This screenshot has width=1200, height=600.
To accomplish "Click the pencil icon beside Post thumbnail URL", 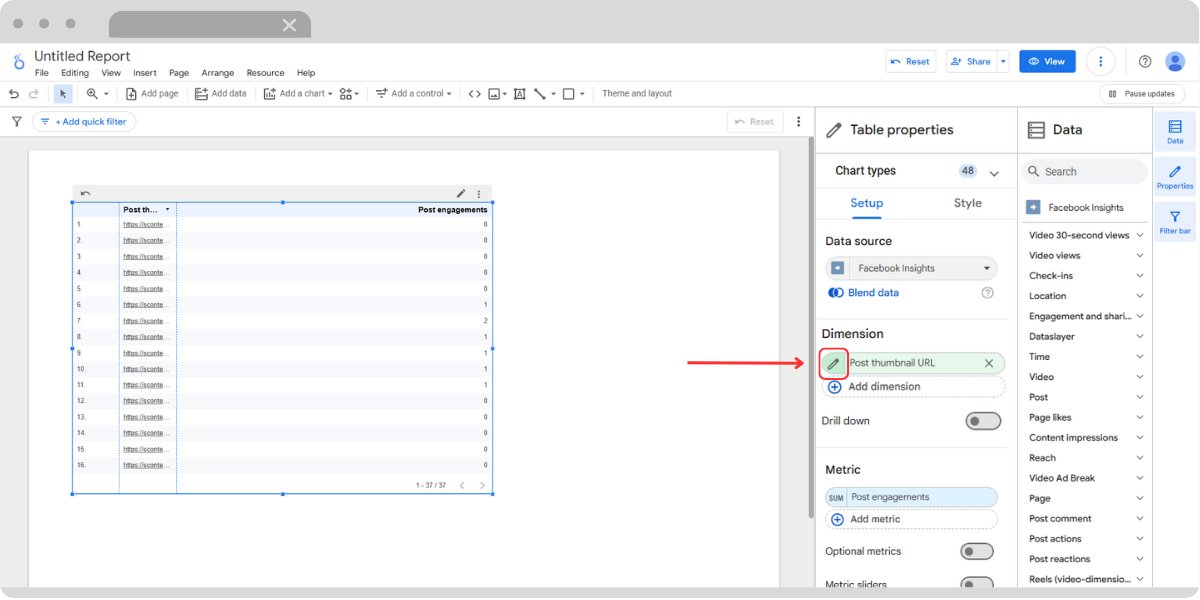I will pyautogui.click(x=834, y=364).
